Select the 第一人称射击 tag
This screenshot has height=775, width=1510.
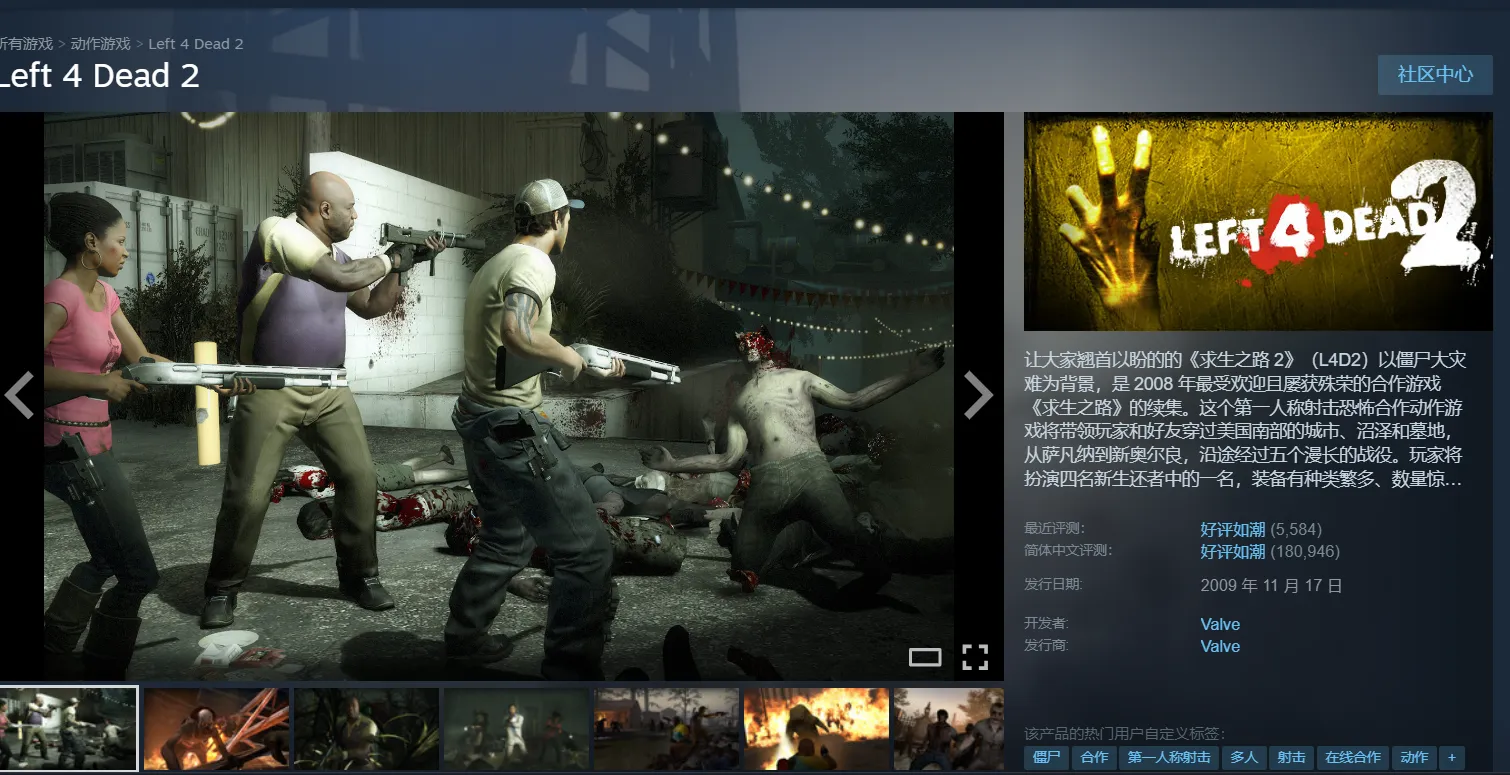(1169, 758)
